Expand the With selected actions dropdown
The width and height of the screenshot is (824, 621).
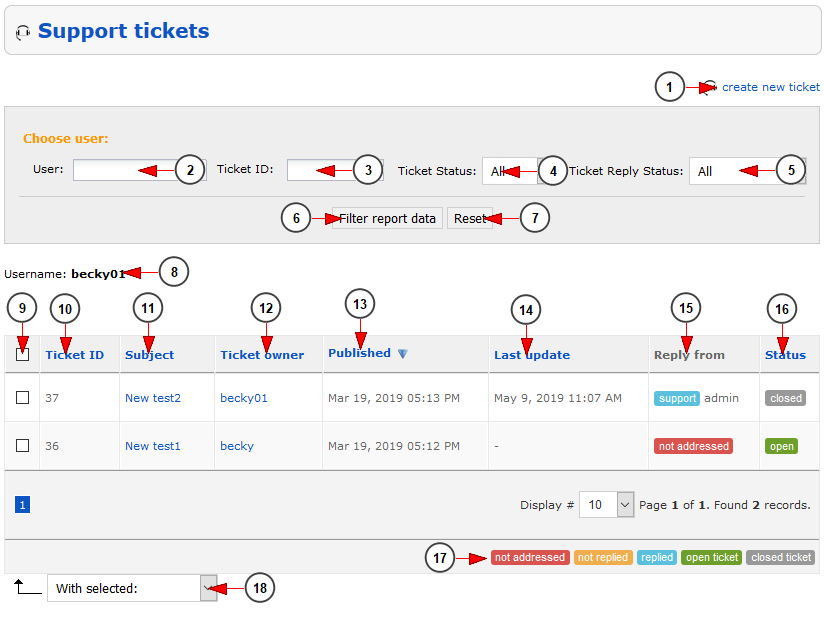point(131,588)
